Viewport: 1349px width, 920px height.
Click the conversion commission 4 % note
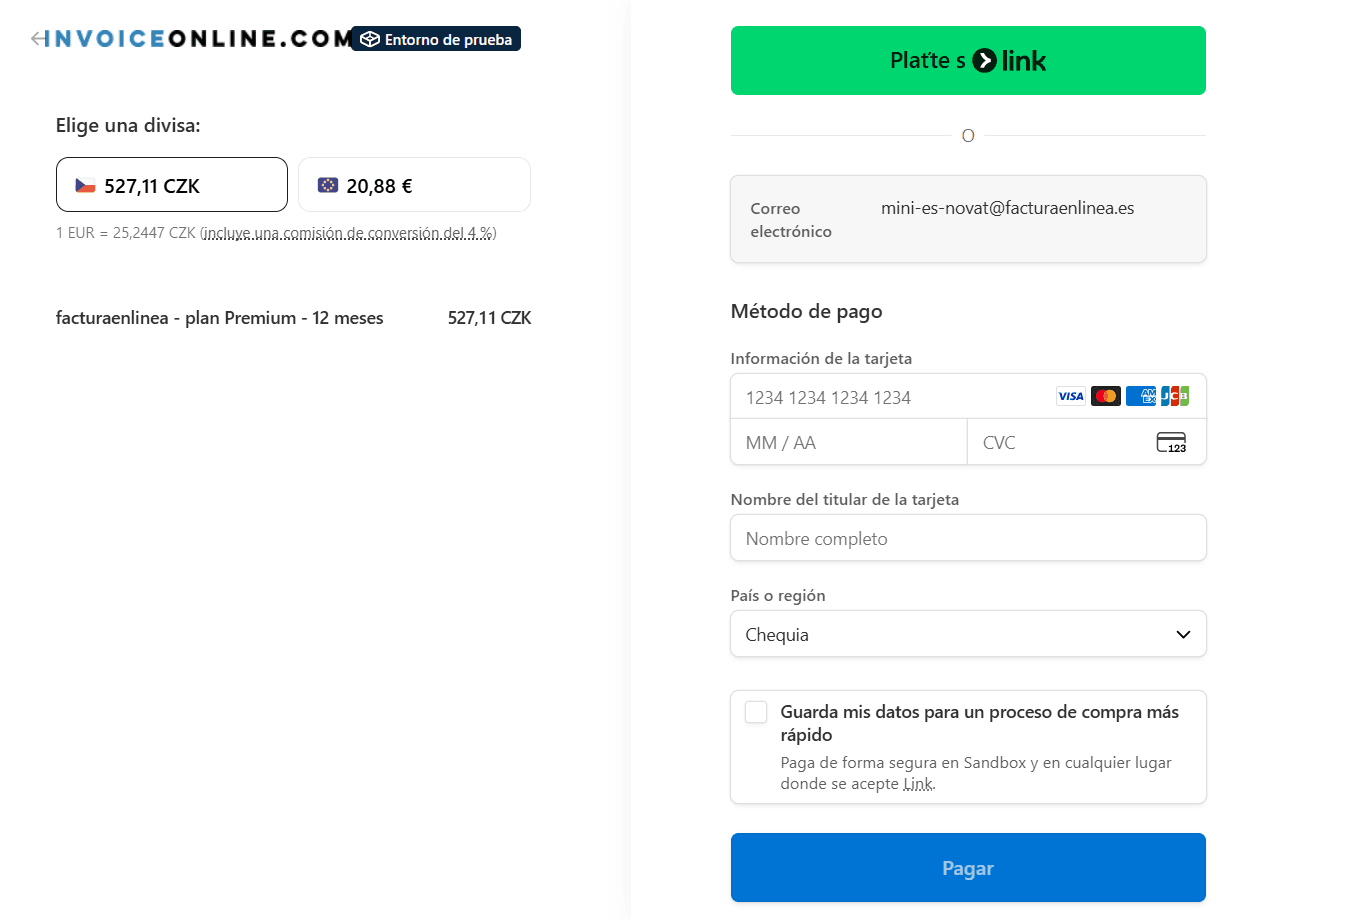click(x=349, y=233)
